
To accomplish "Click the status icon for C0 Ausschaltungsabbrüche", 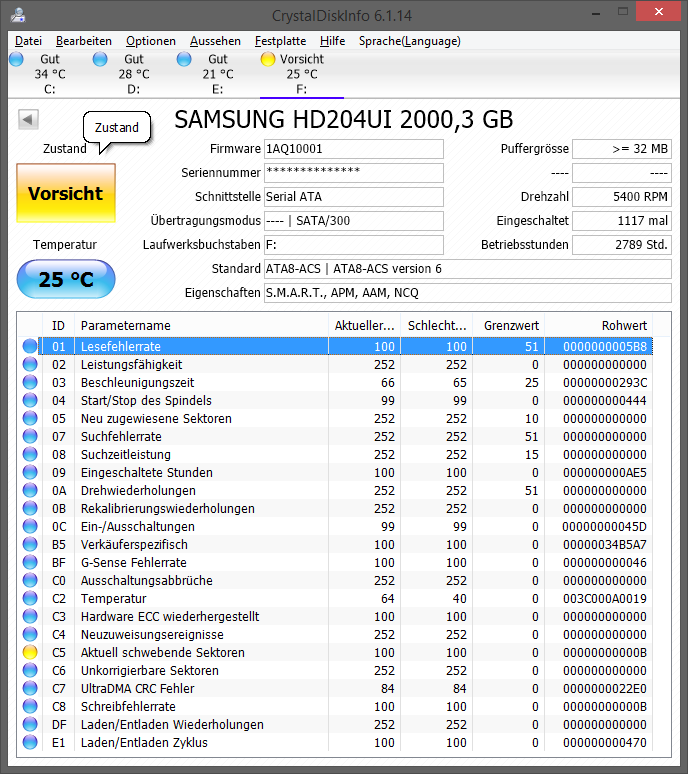I will click(30, 580).
